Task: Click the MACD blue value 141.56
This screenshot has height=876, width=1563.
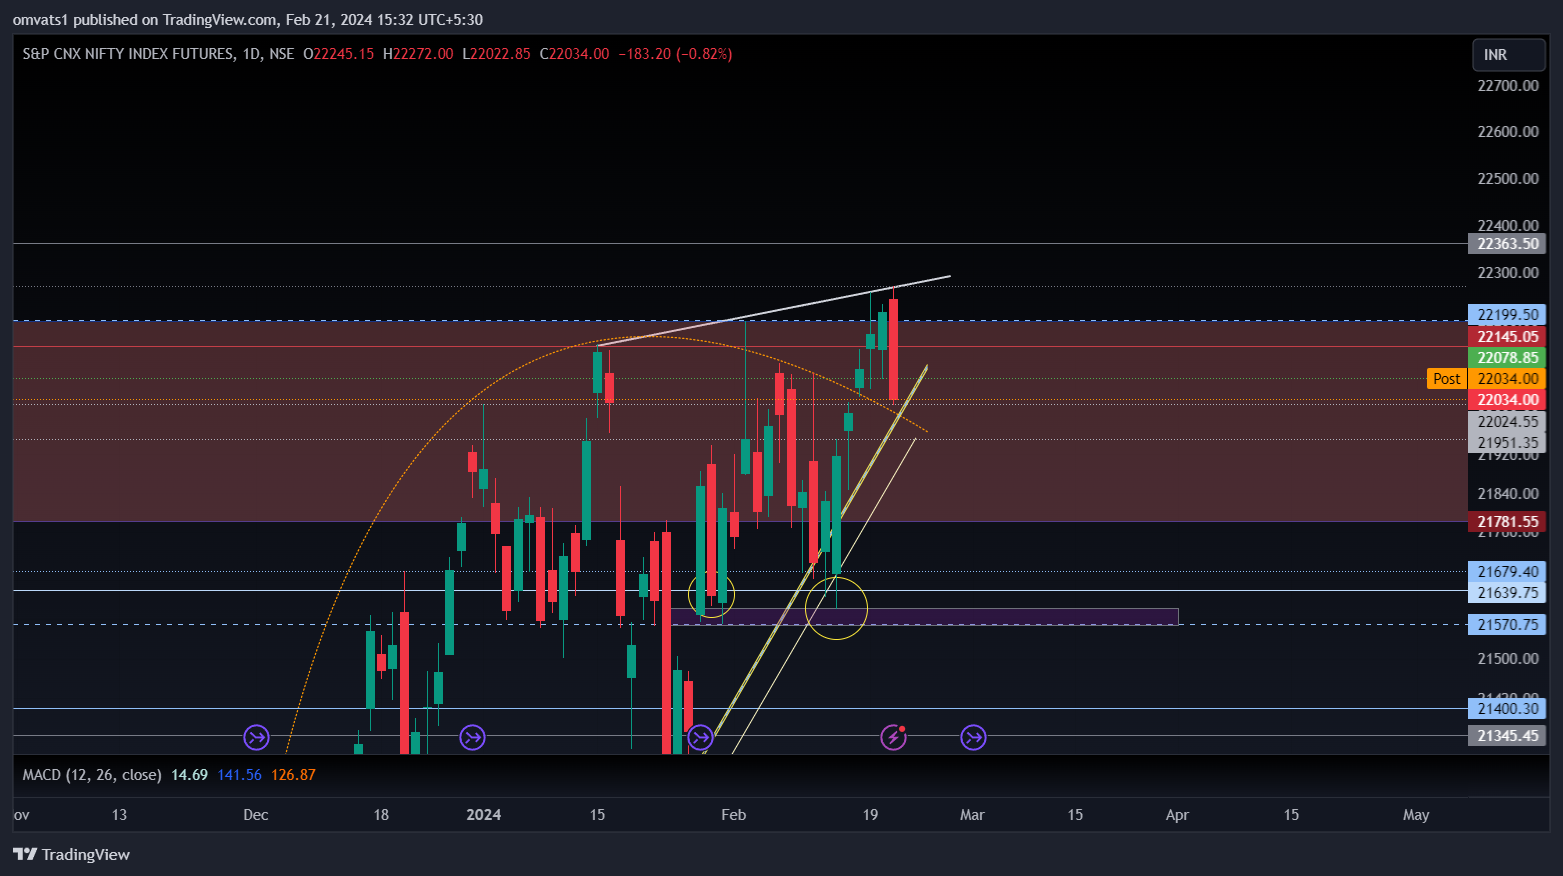Action: coord(239,775)
